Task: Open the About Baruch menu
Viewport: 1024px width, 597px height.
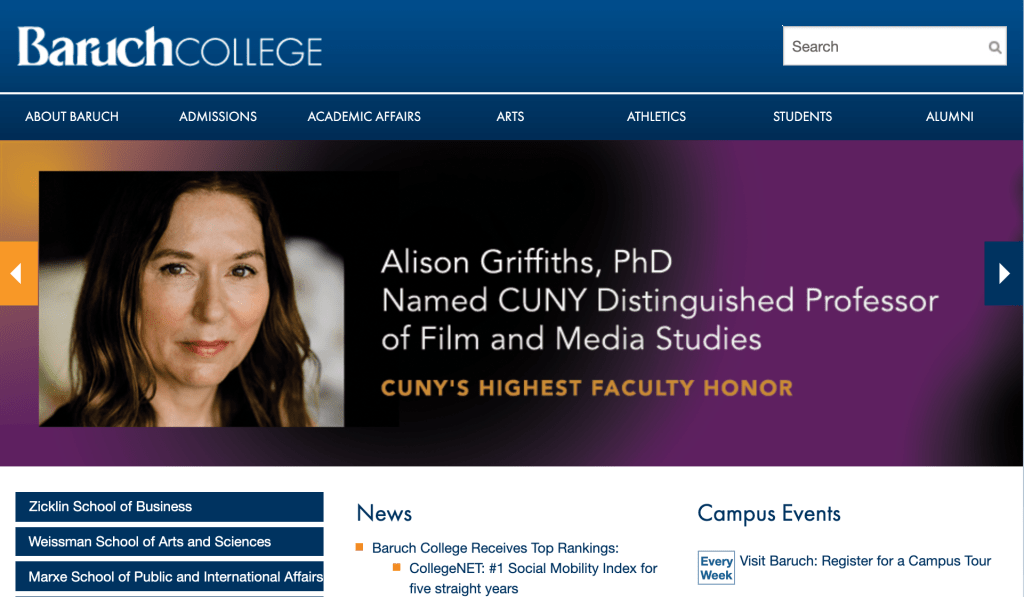Action: 72,117
